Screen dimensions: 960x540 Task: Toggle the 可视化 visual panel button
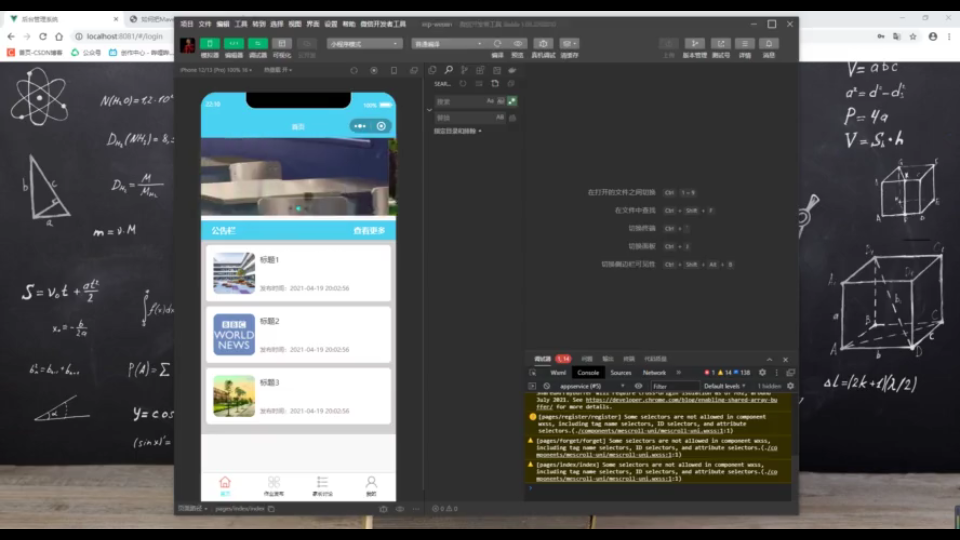282,43
